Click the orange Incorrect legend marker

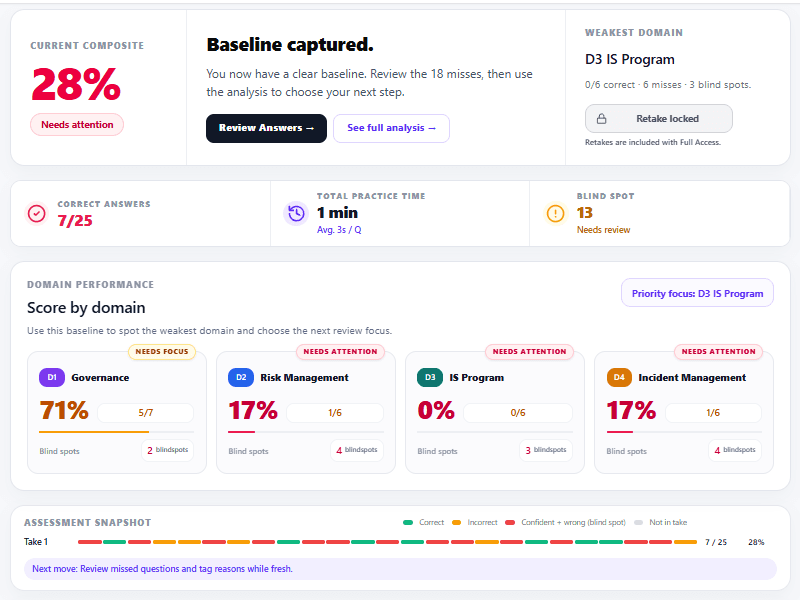(457, 522)
